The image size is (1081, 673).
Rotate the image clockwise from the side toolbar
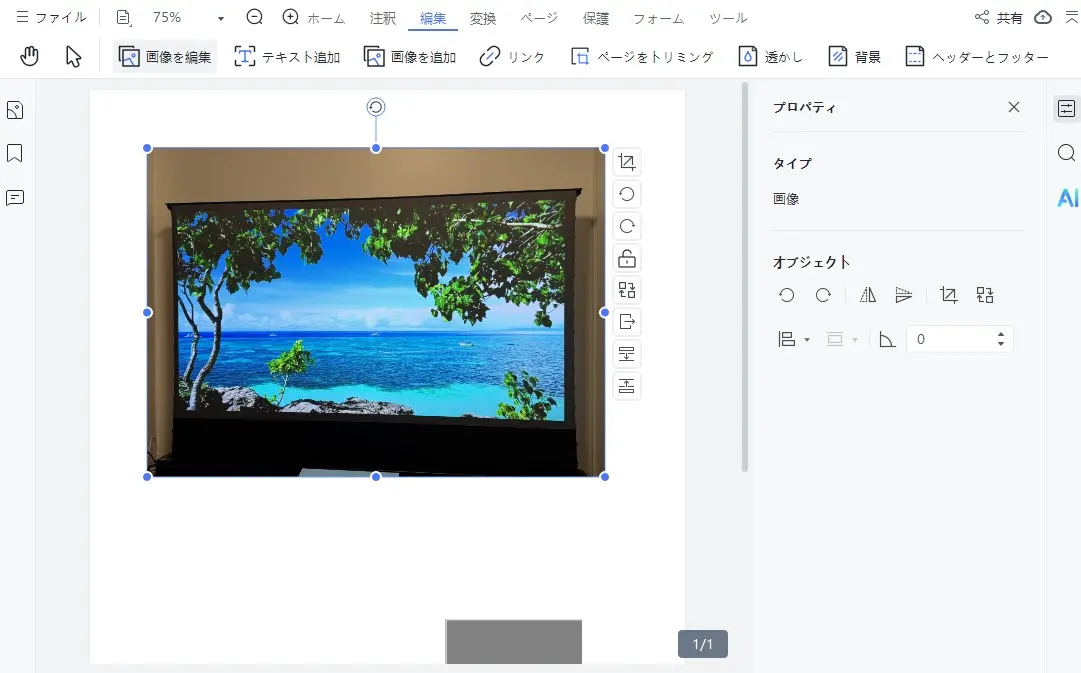pos(627,225)
